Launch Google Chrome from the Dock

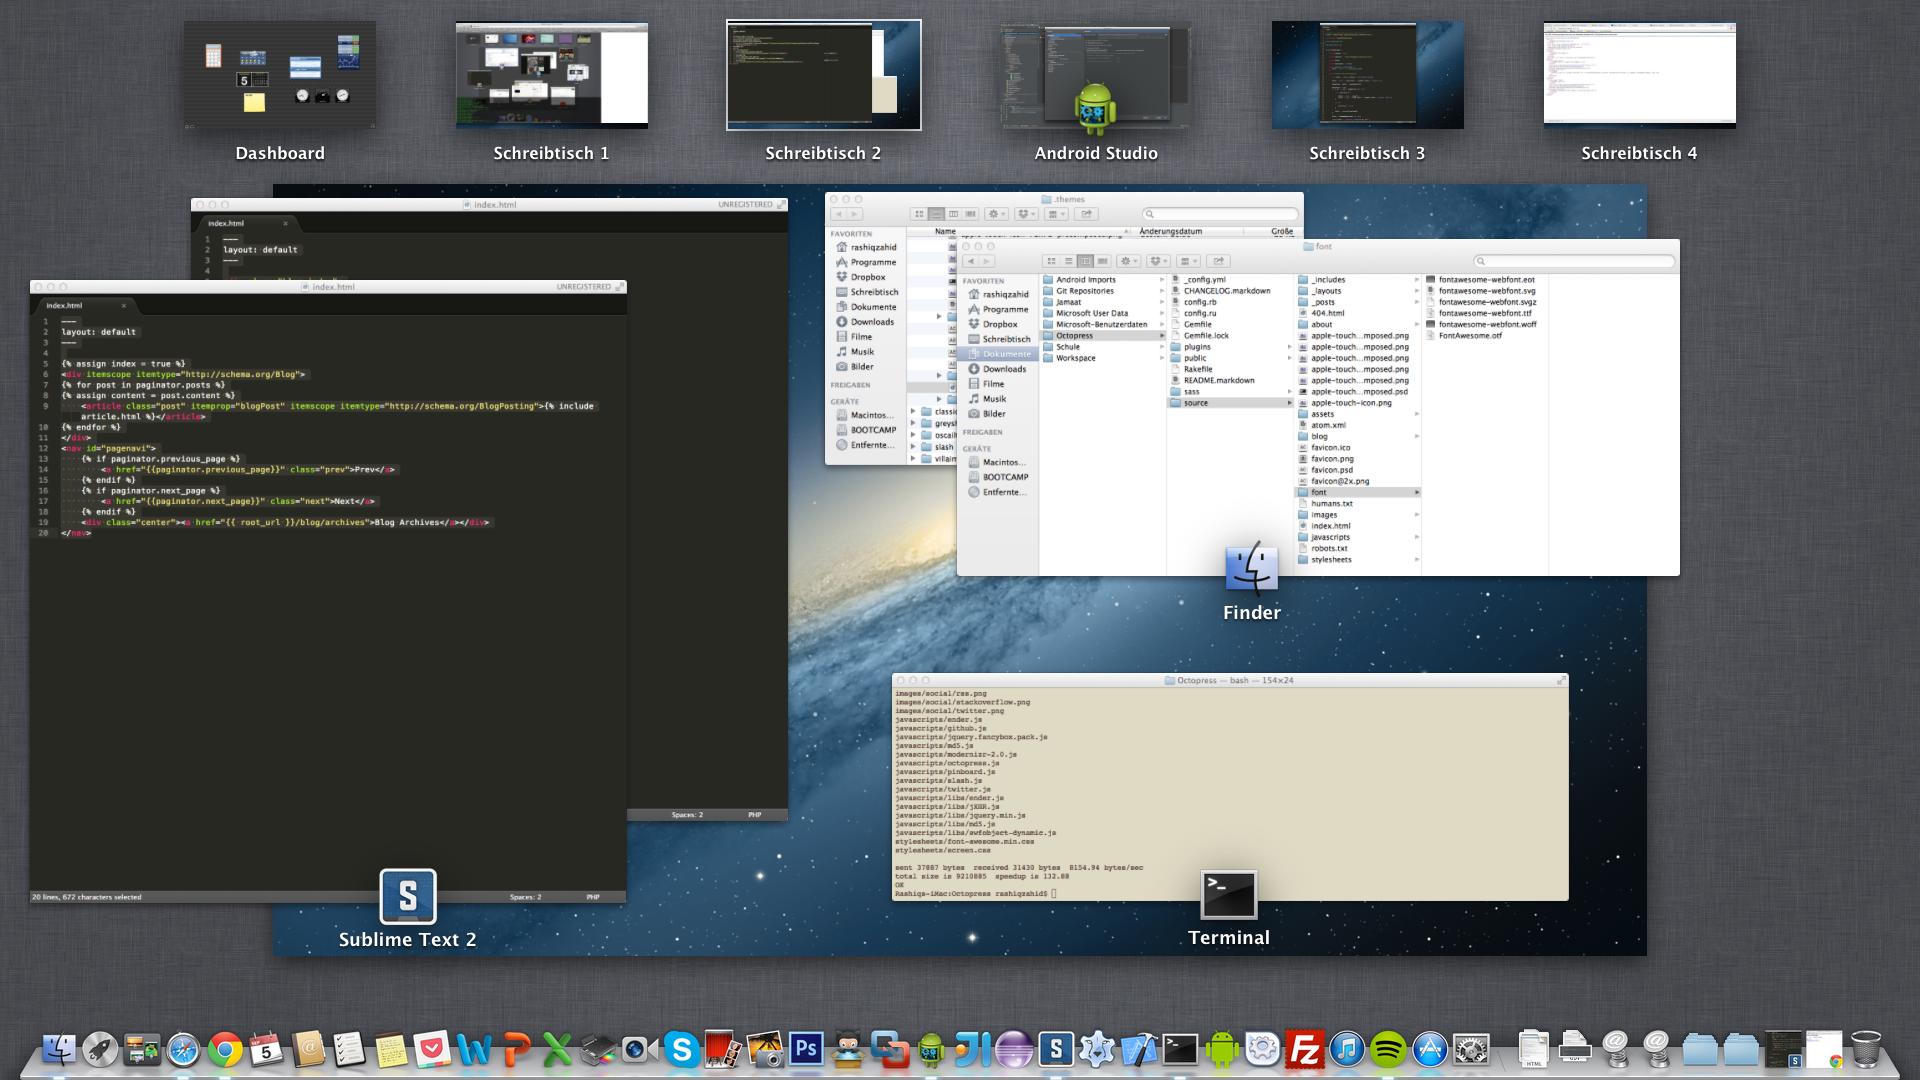(225, 1049)
